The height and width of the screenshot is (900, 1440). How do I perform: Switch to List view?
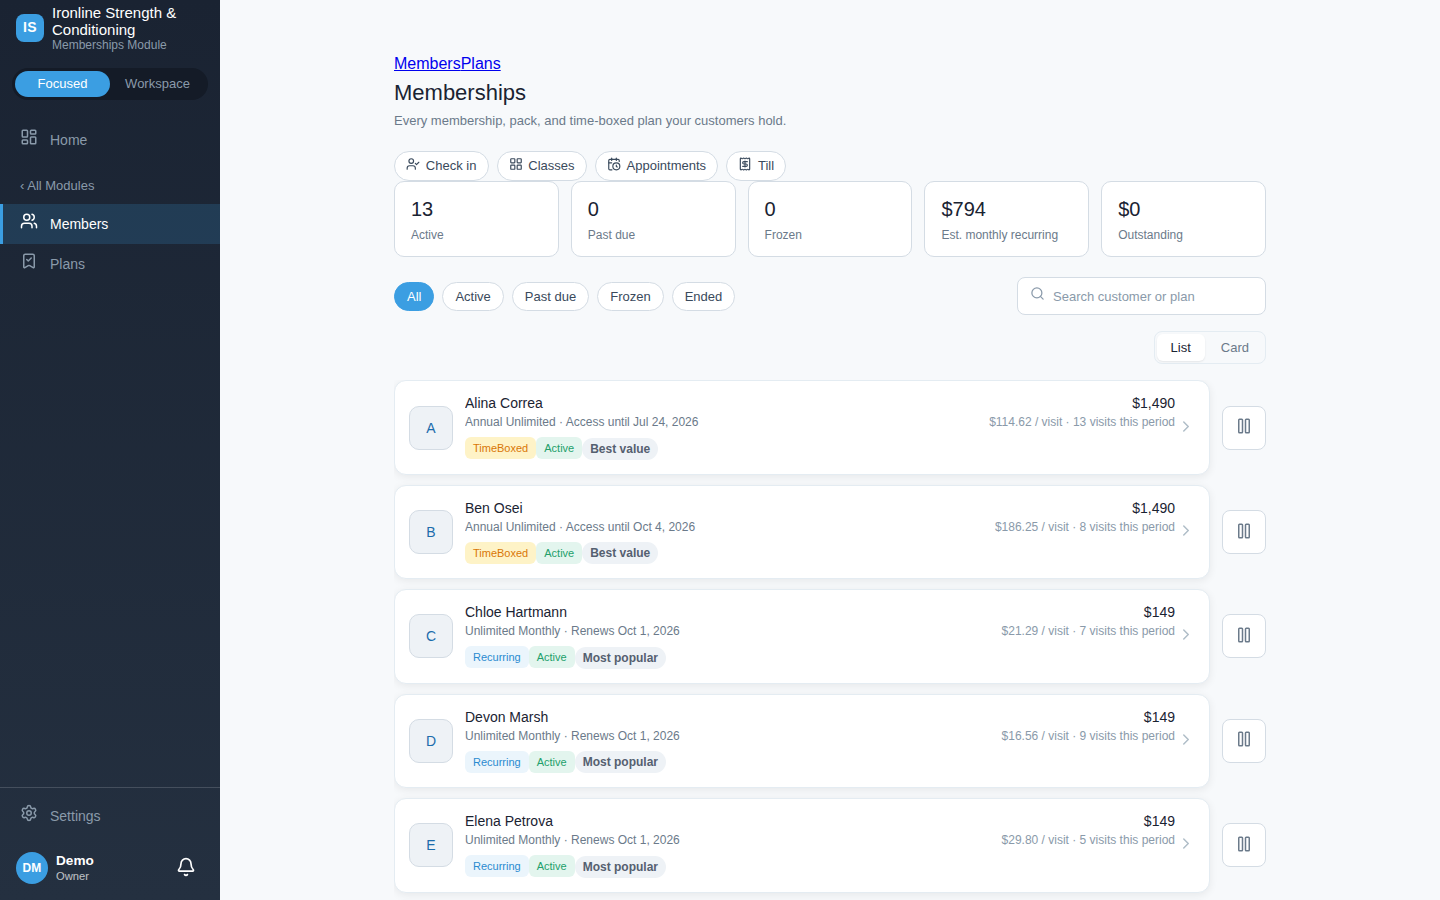[1181, 348]
